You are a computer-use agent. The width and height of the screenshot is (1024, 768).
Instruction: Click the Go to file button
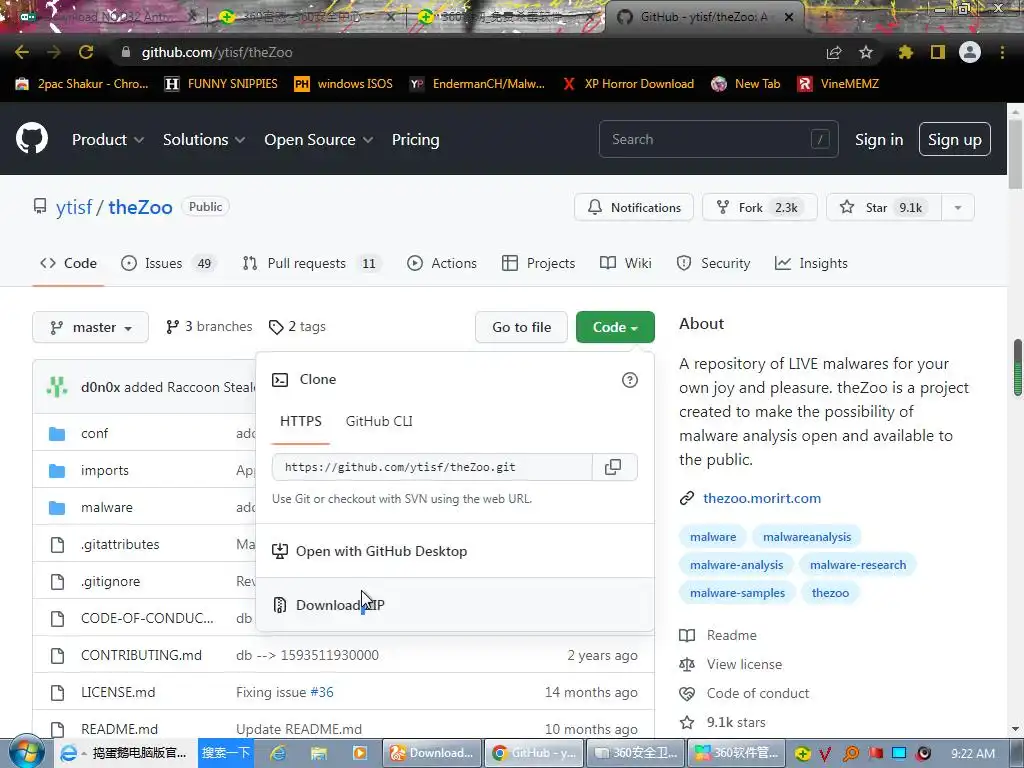[522, 327]
